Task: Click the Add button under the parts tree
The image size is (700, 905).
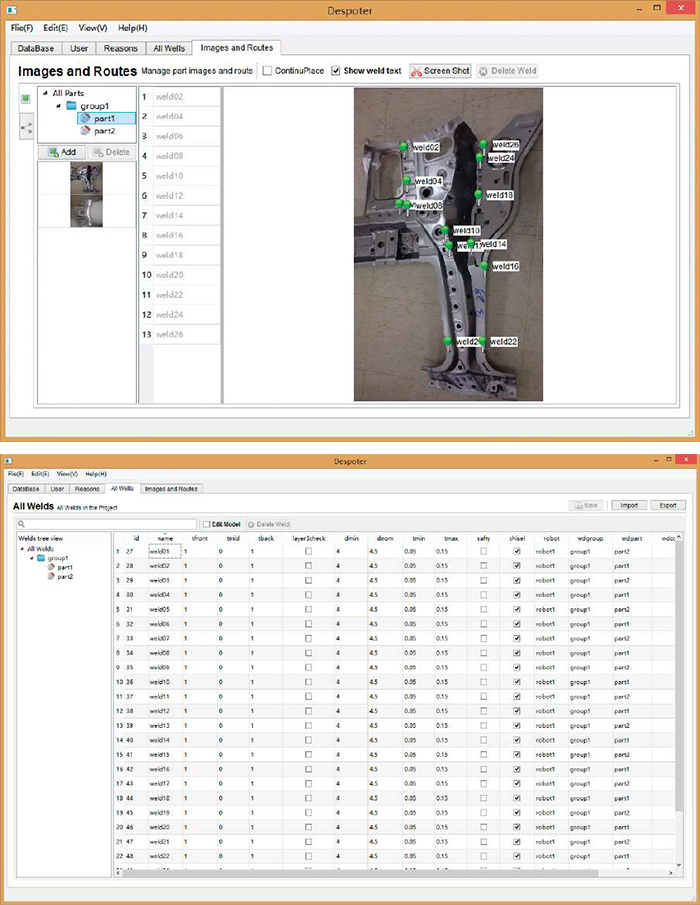Action: [x=62, y=152]
